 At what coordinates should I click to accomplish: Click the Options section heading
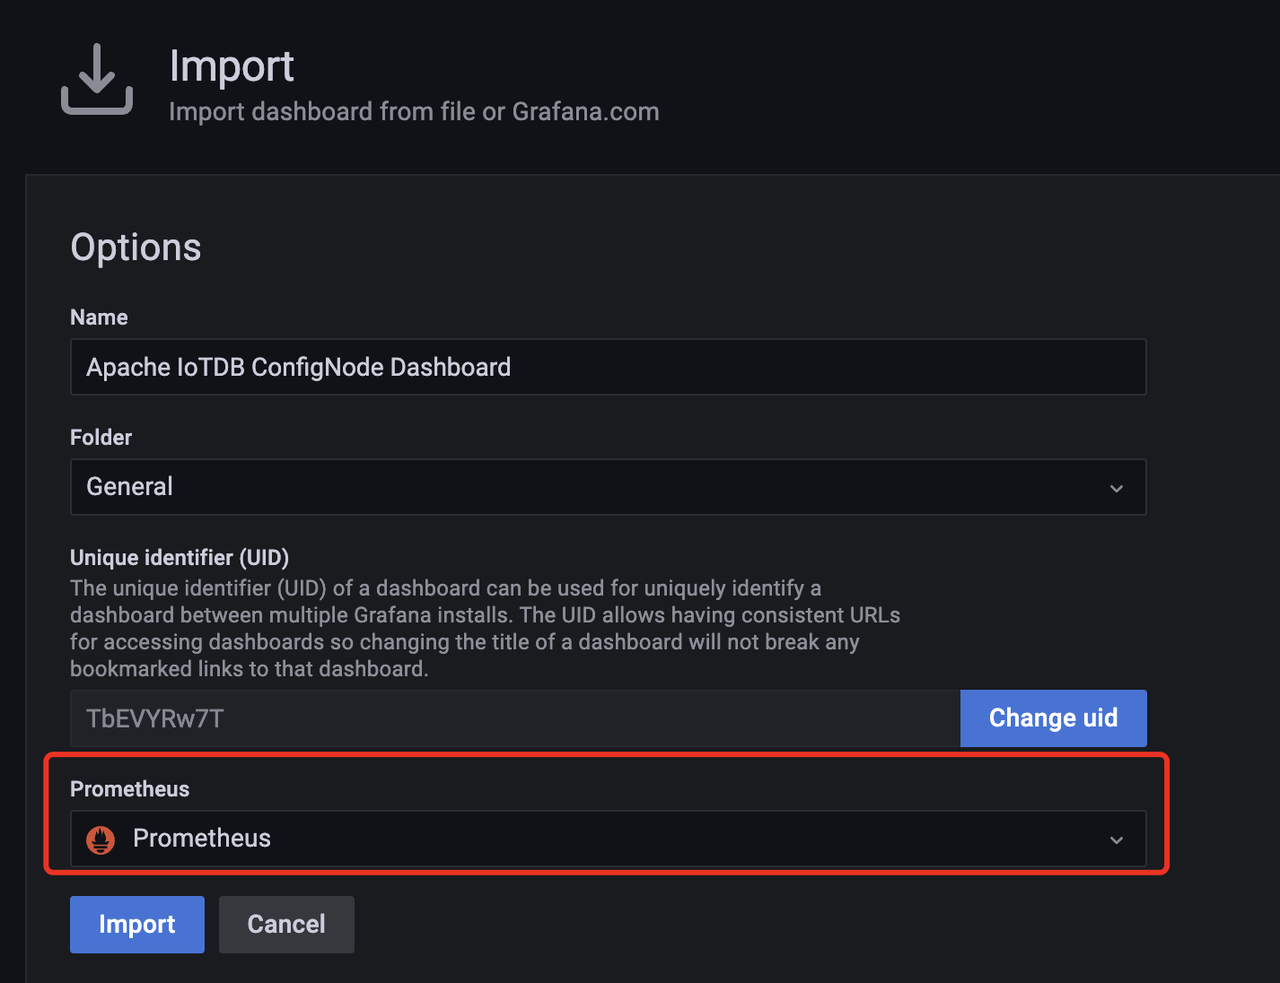click(x=136, y=247)
